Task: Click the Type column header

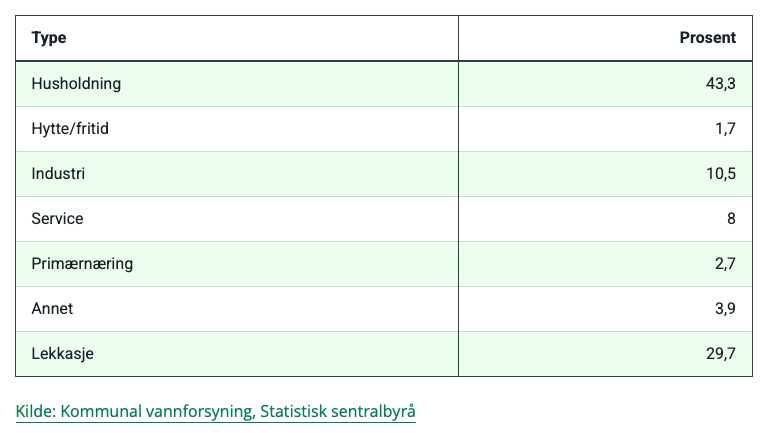Action: (49, 38)
